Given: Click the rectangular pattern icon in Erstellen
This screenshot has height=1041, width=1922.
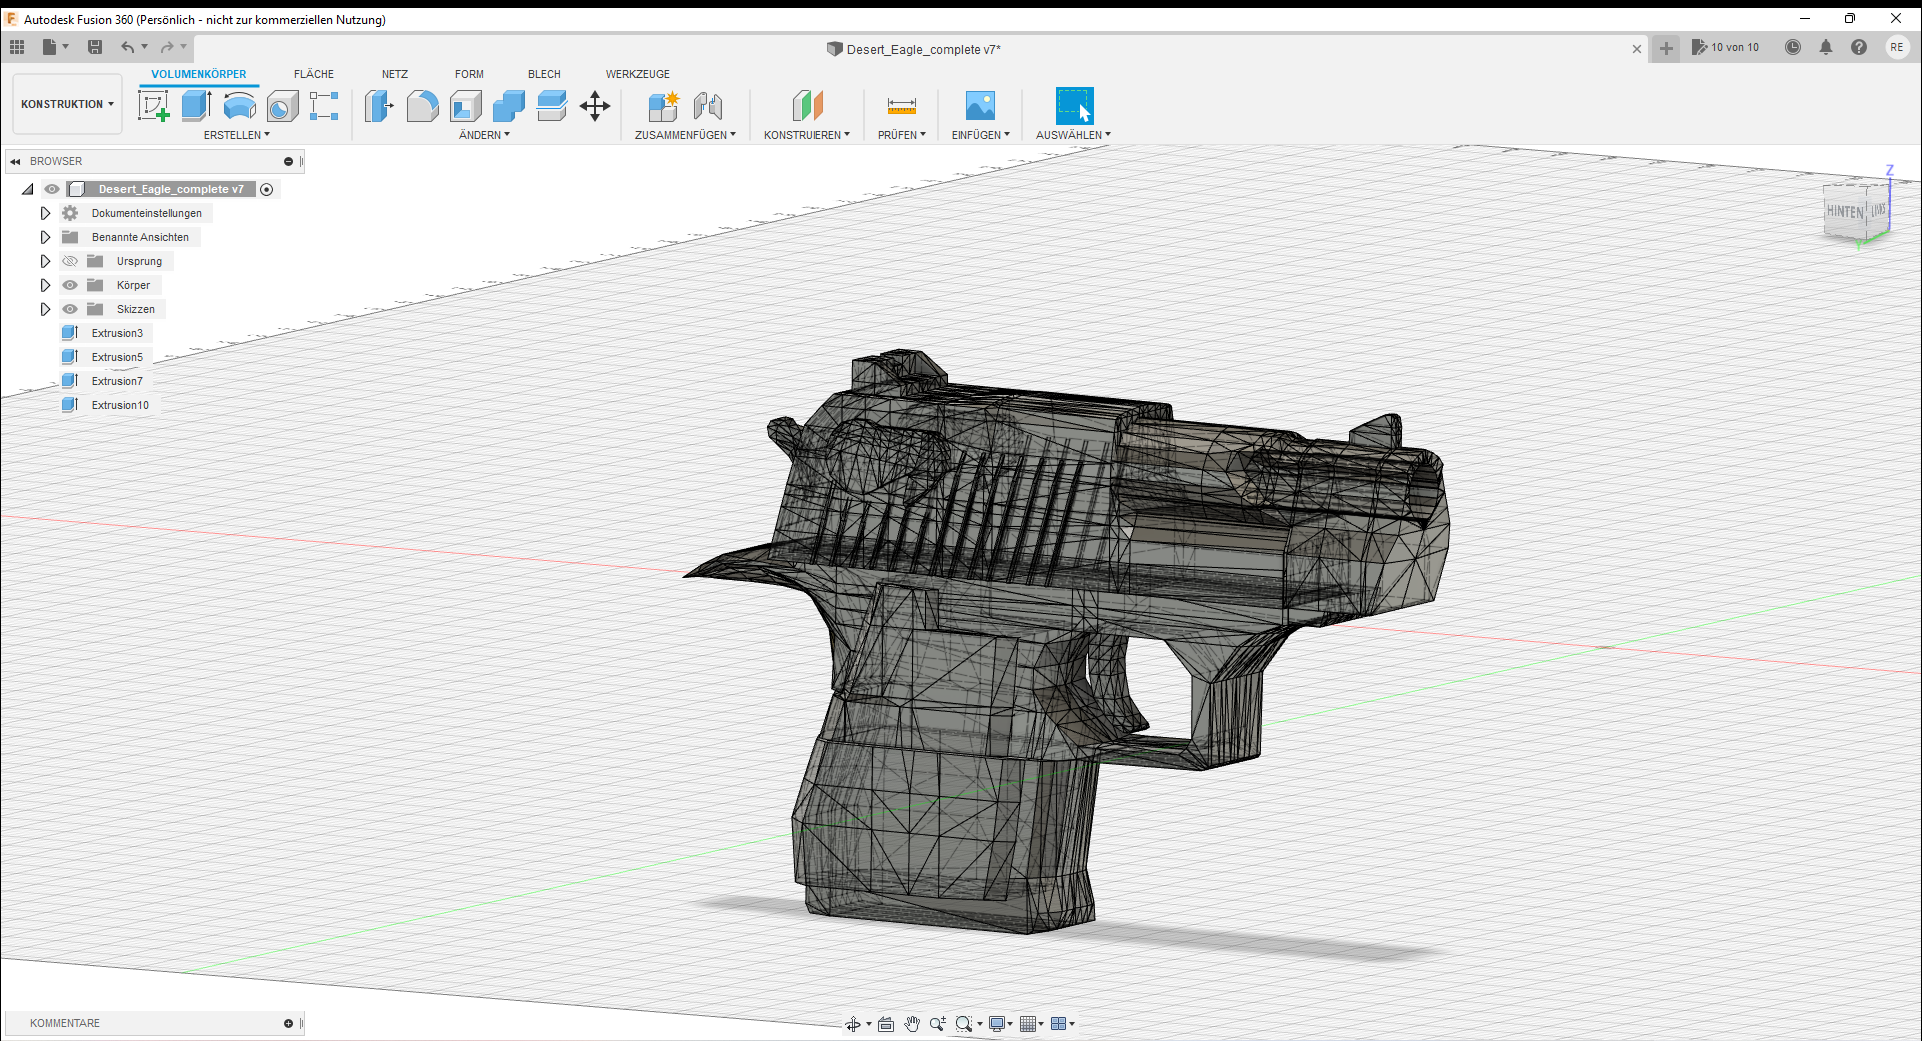Looking at the screenshot, I should pos(324,106).
